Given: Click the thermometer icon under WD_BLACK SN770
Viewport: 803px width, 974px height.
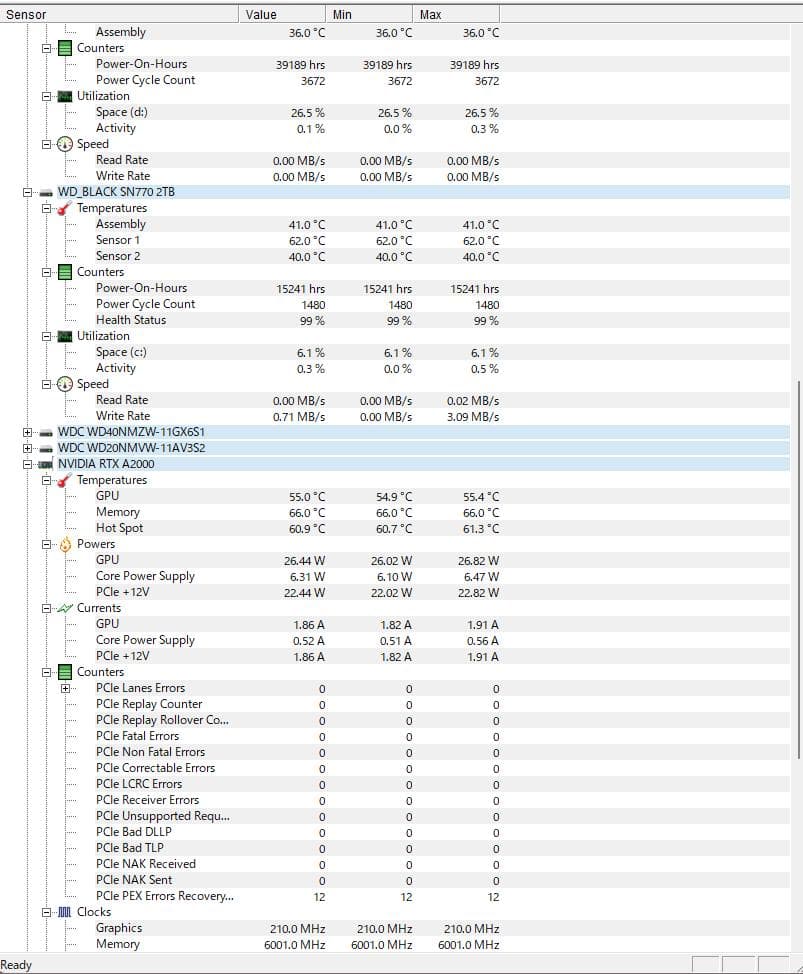Looking at the screenshot, I should click(x=64, y=208).
